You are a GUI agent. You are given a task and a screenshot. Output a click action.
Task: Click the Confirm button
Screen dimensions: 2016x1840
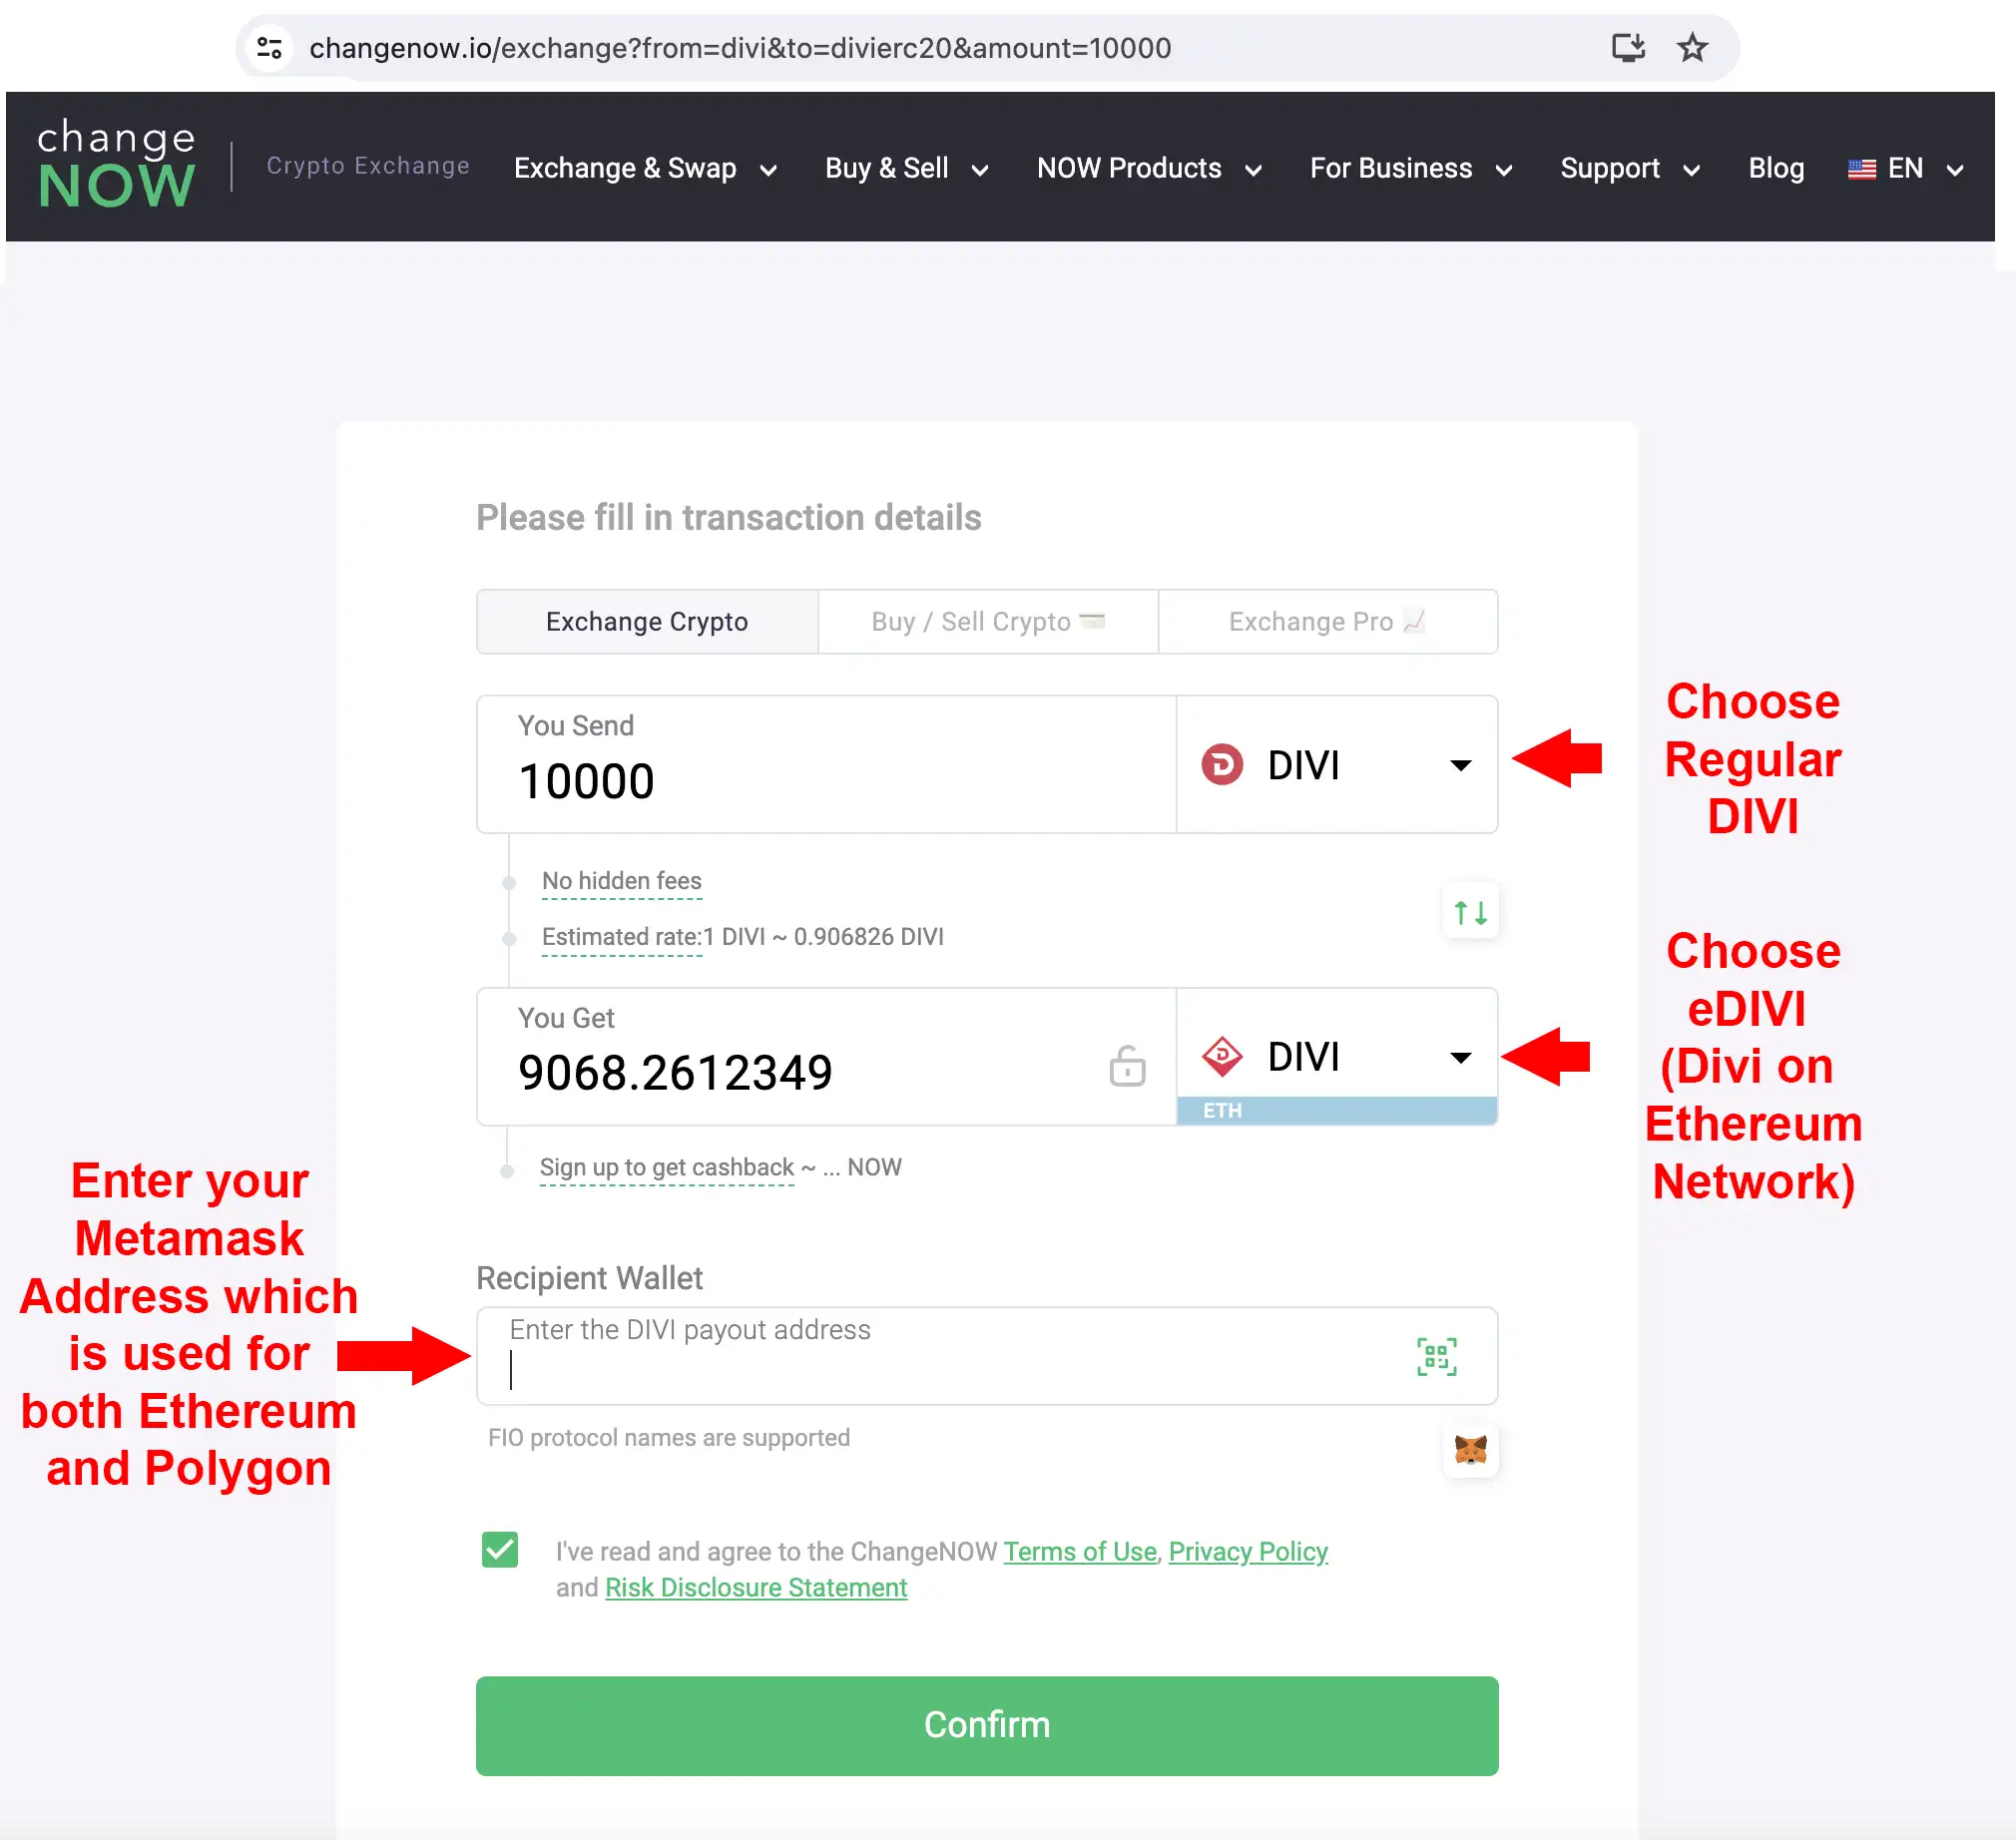pyautogui.click(x=987, y=1724)
